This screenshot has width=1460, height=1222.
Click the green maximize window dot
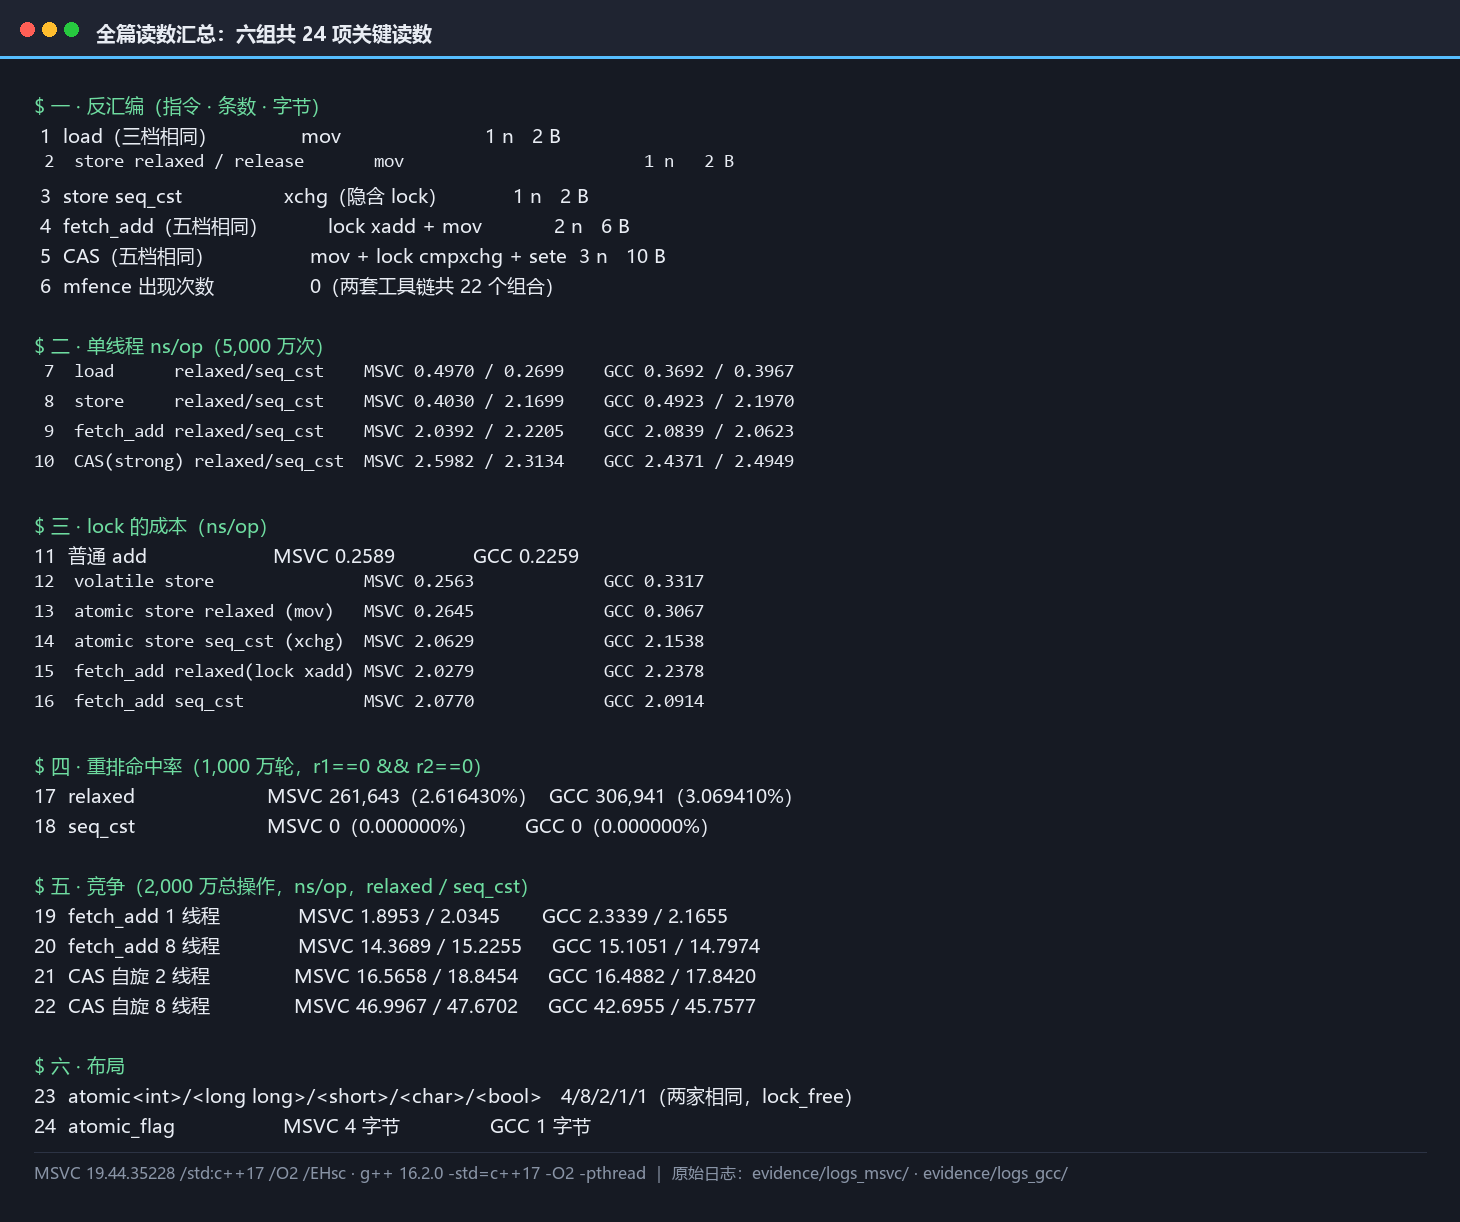pos(71,29)
